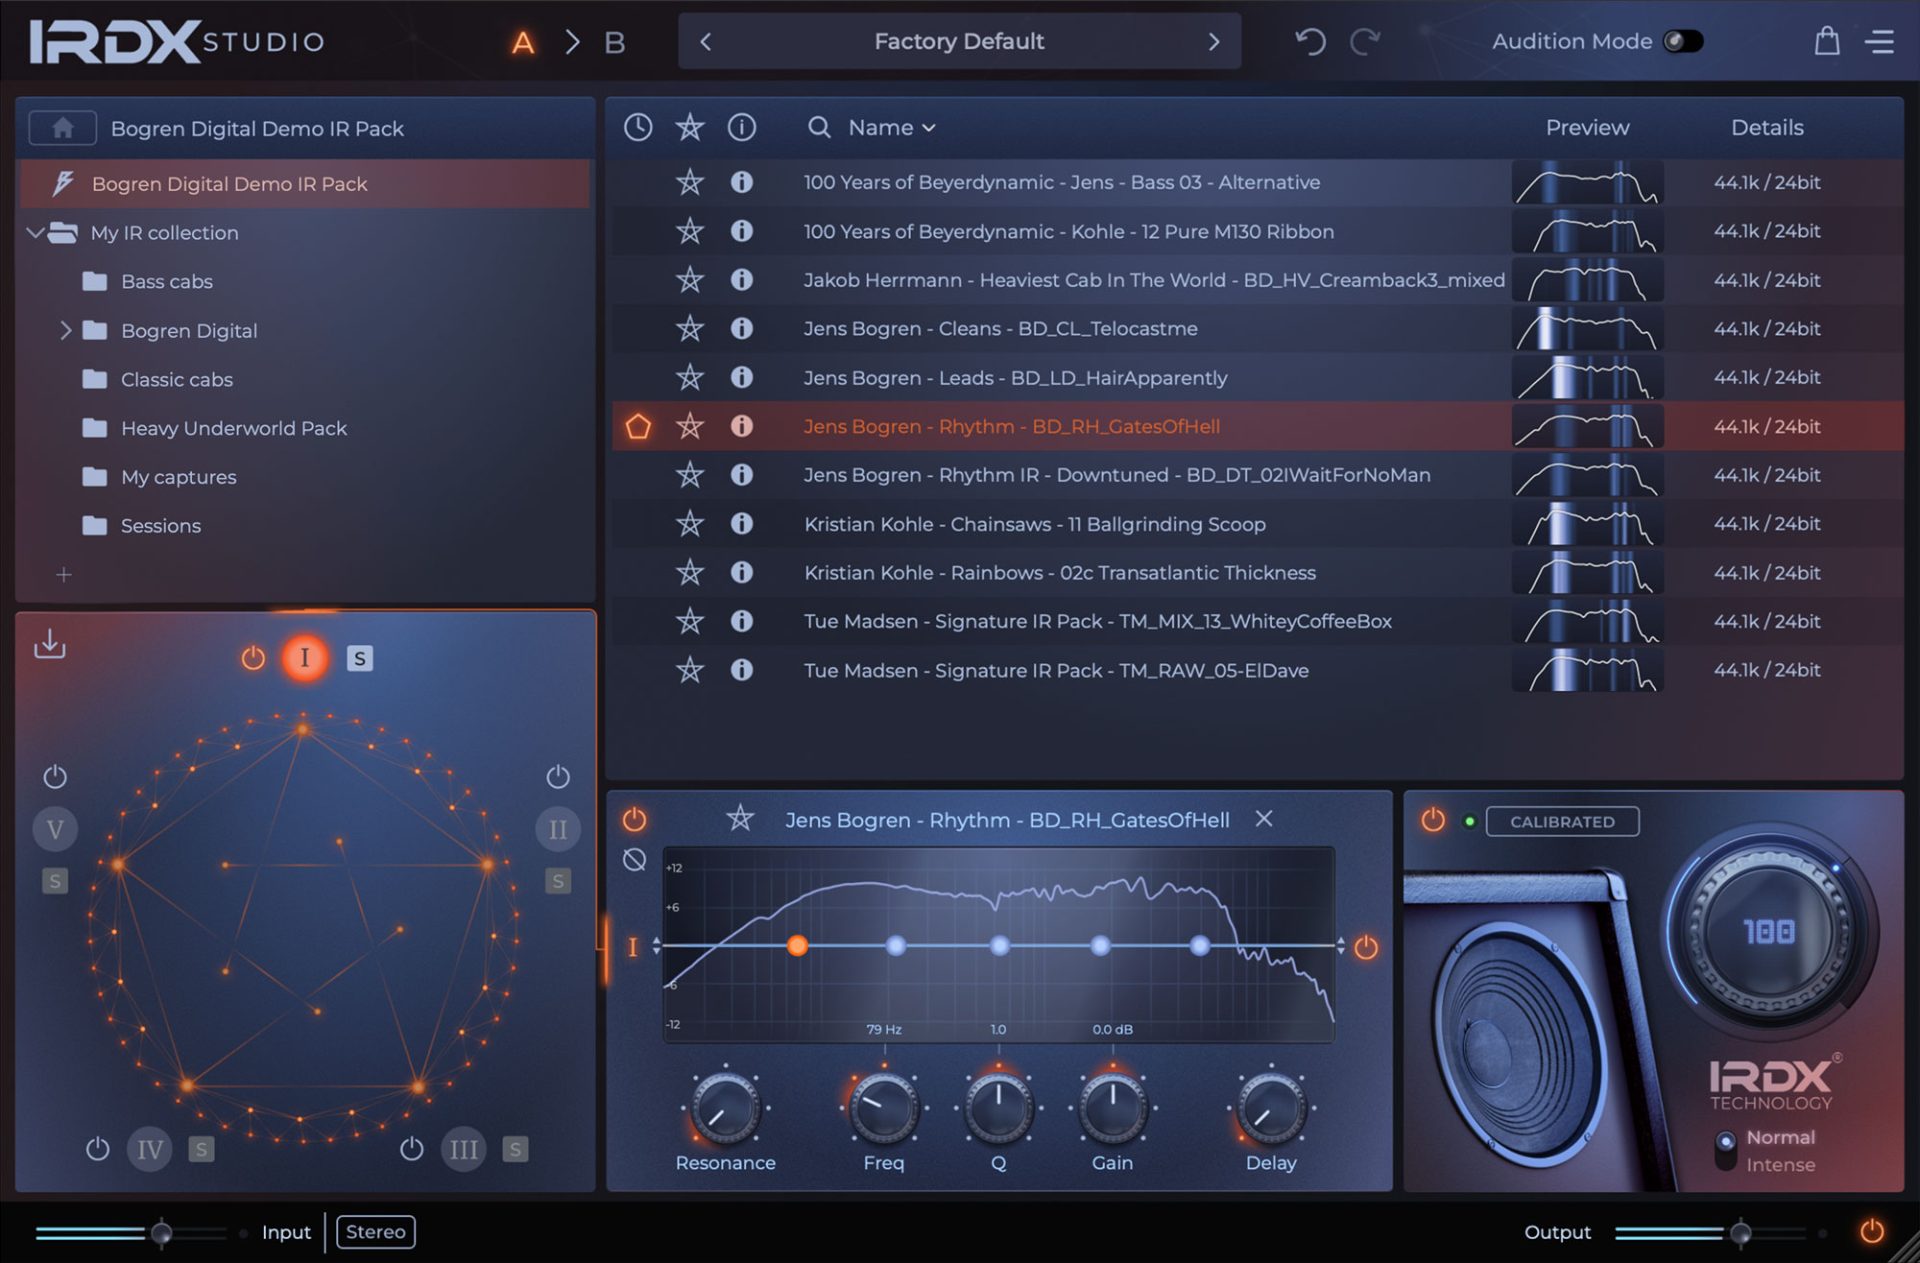Select state A
The height and width of the screenshot is (1263, 1920).
click(x=522, y=42)
